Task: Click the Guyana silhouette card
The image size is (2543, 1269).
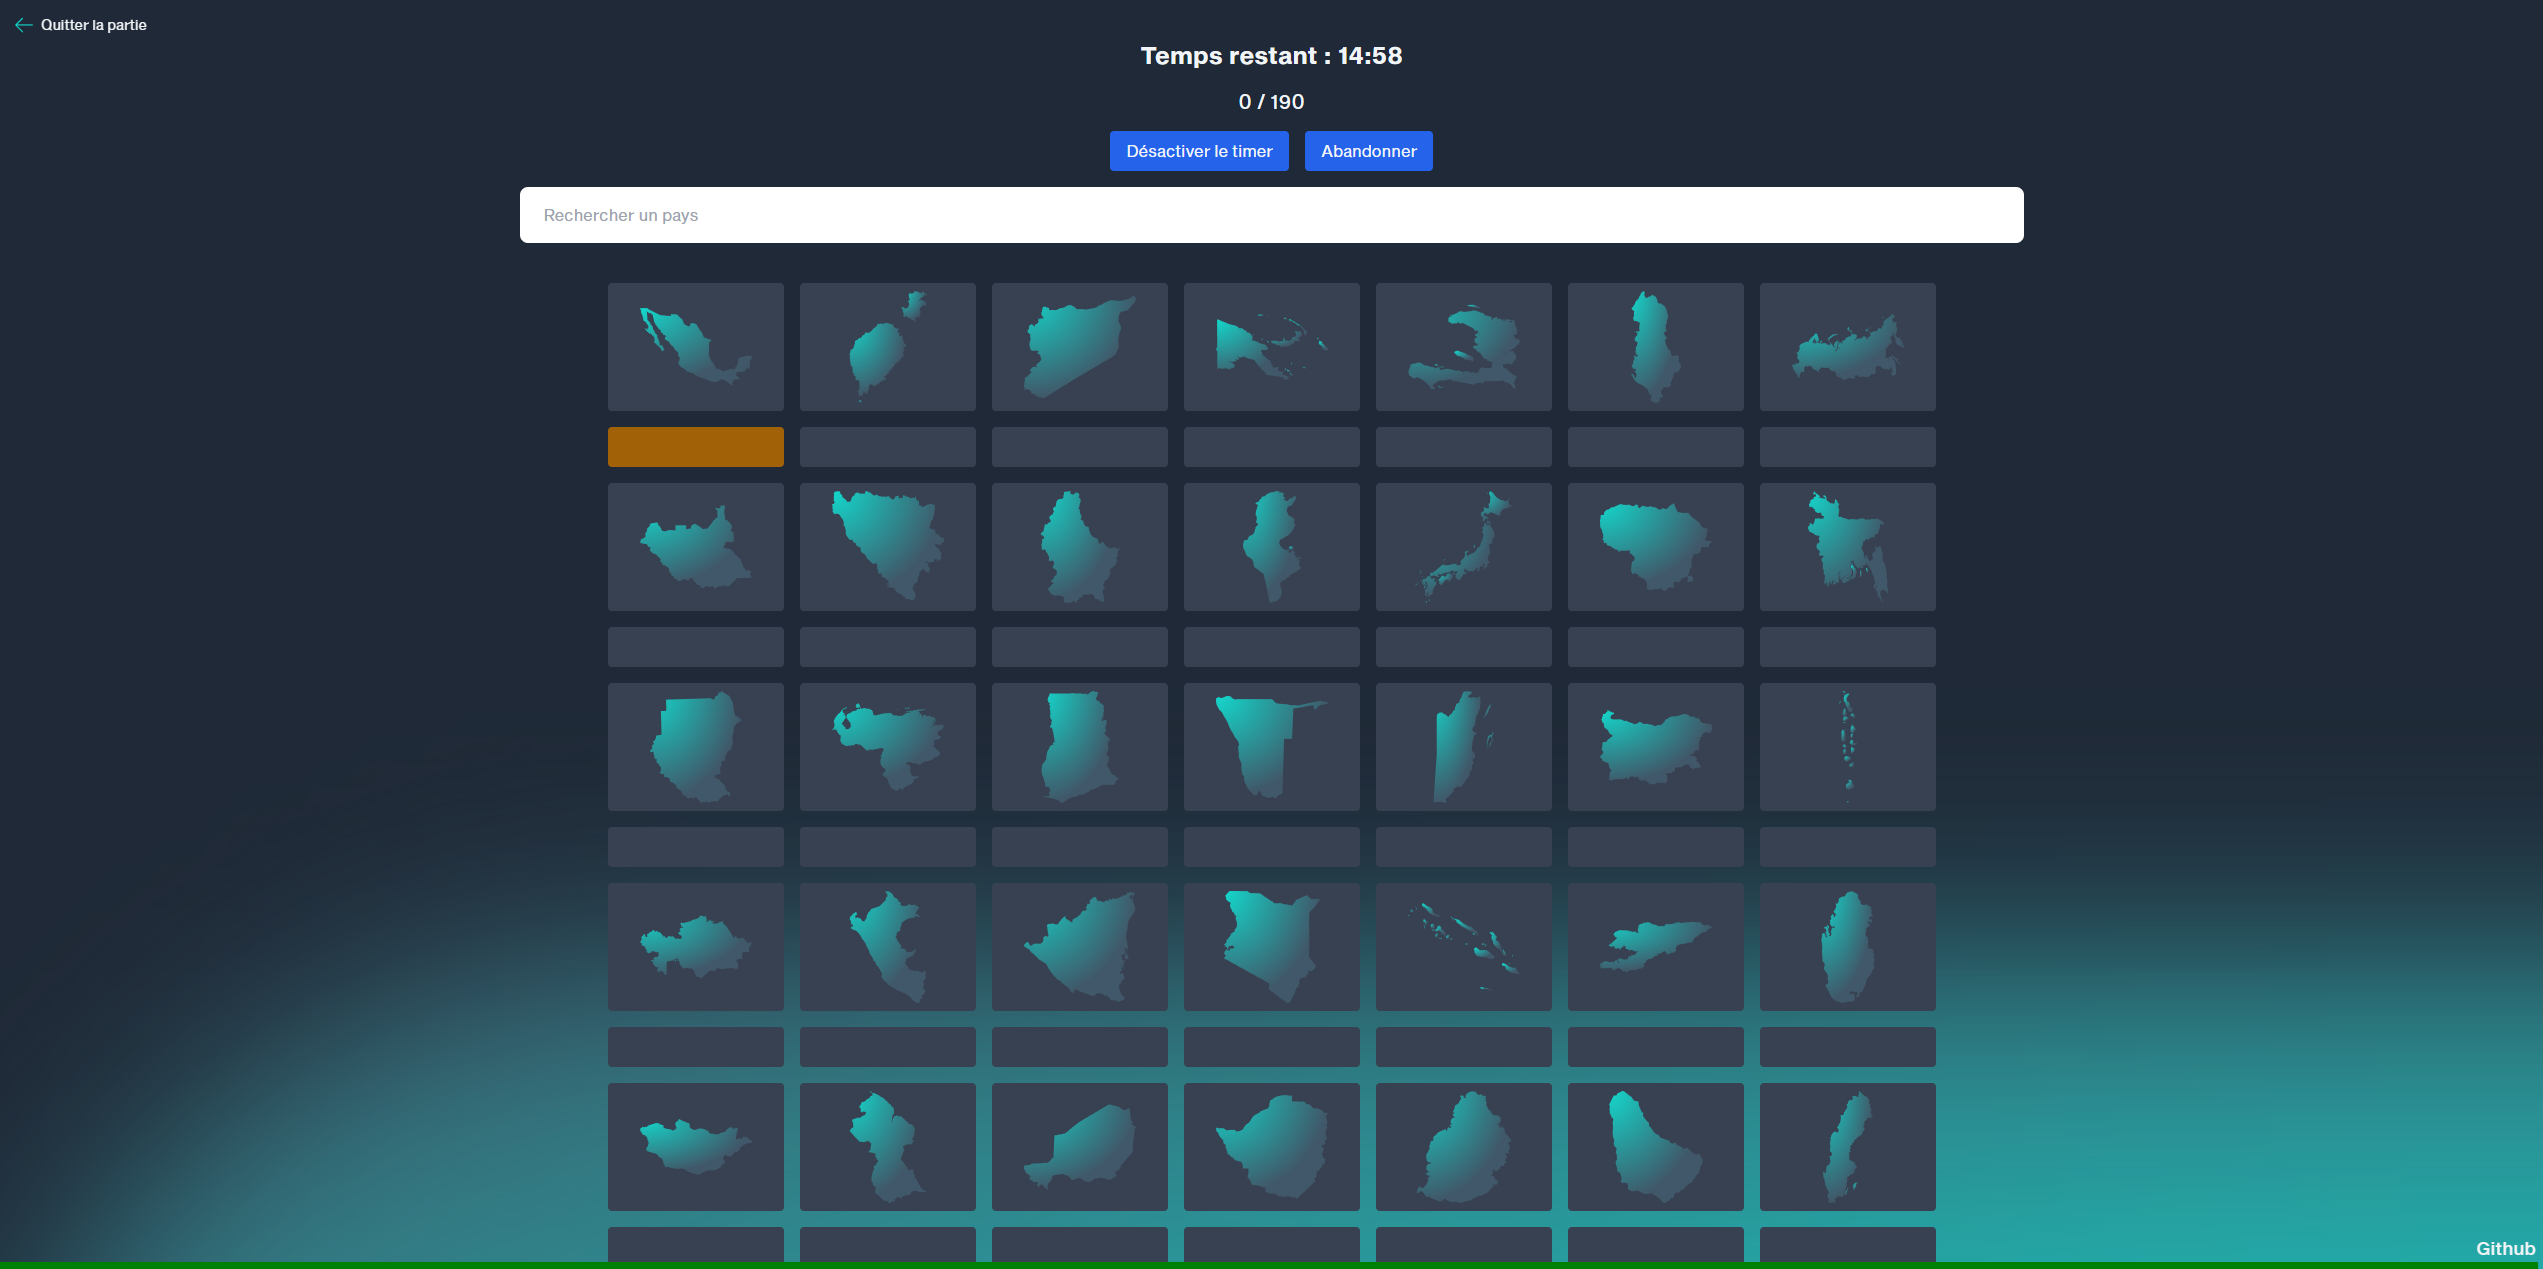Action: [888, 1147]
